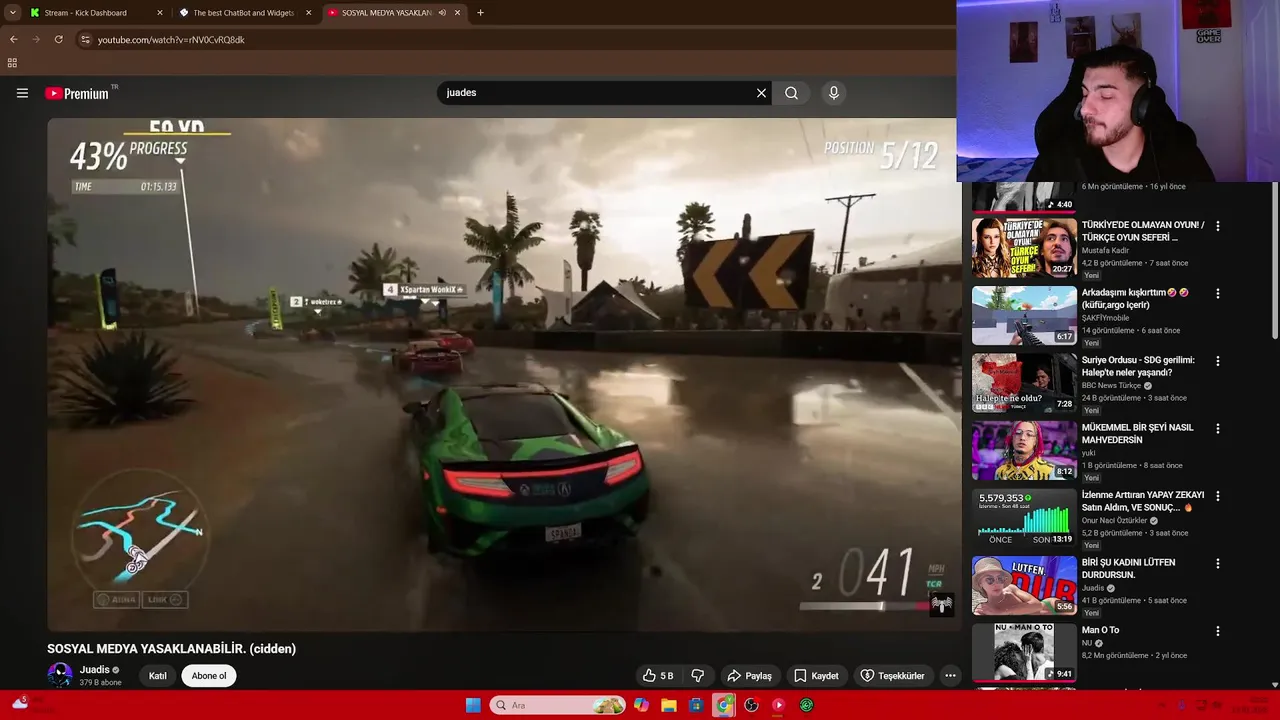Screen dimensions: 1280x720
Task: Open the Juadis channel name link
Action: 95,670
